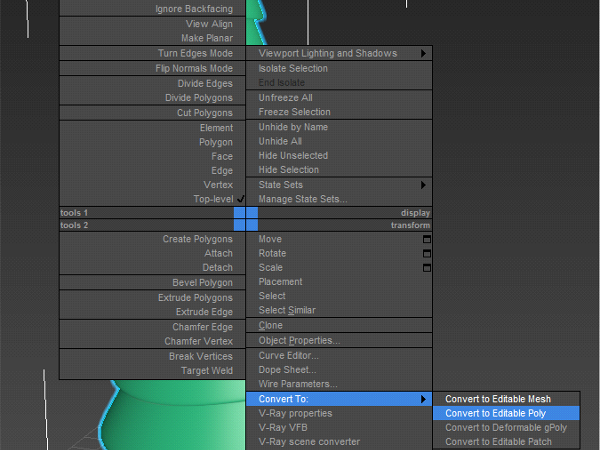The image size is (600, 450).
Task: Choose Select Similar
Action: 339,310
